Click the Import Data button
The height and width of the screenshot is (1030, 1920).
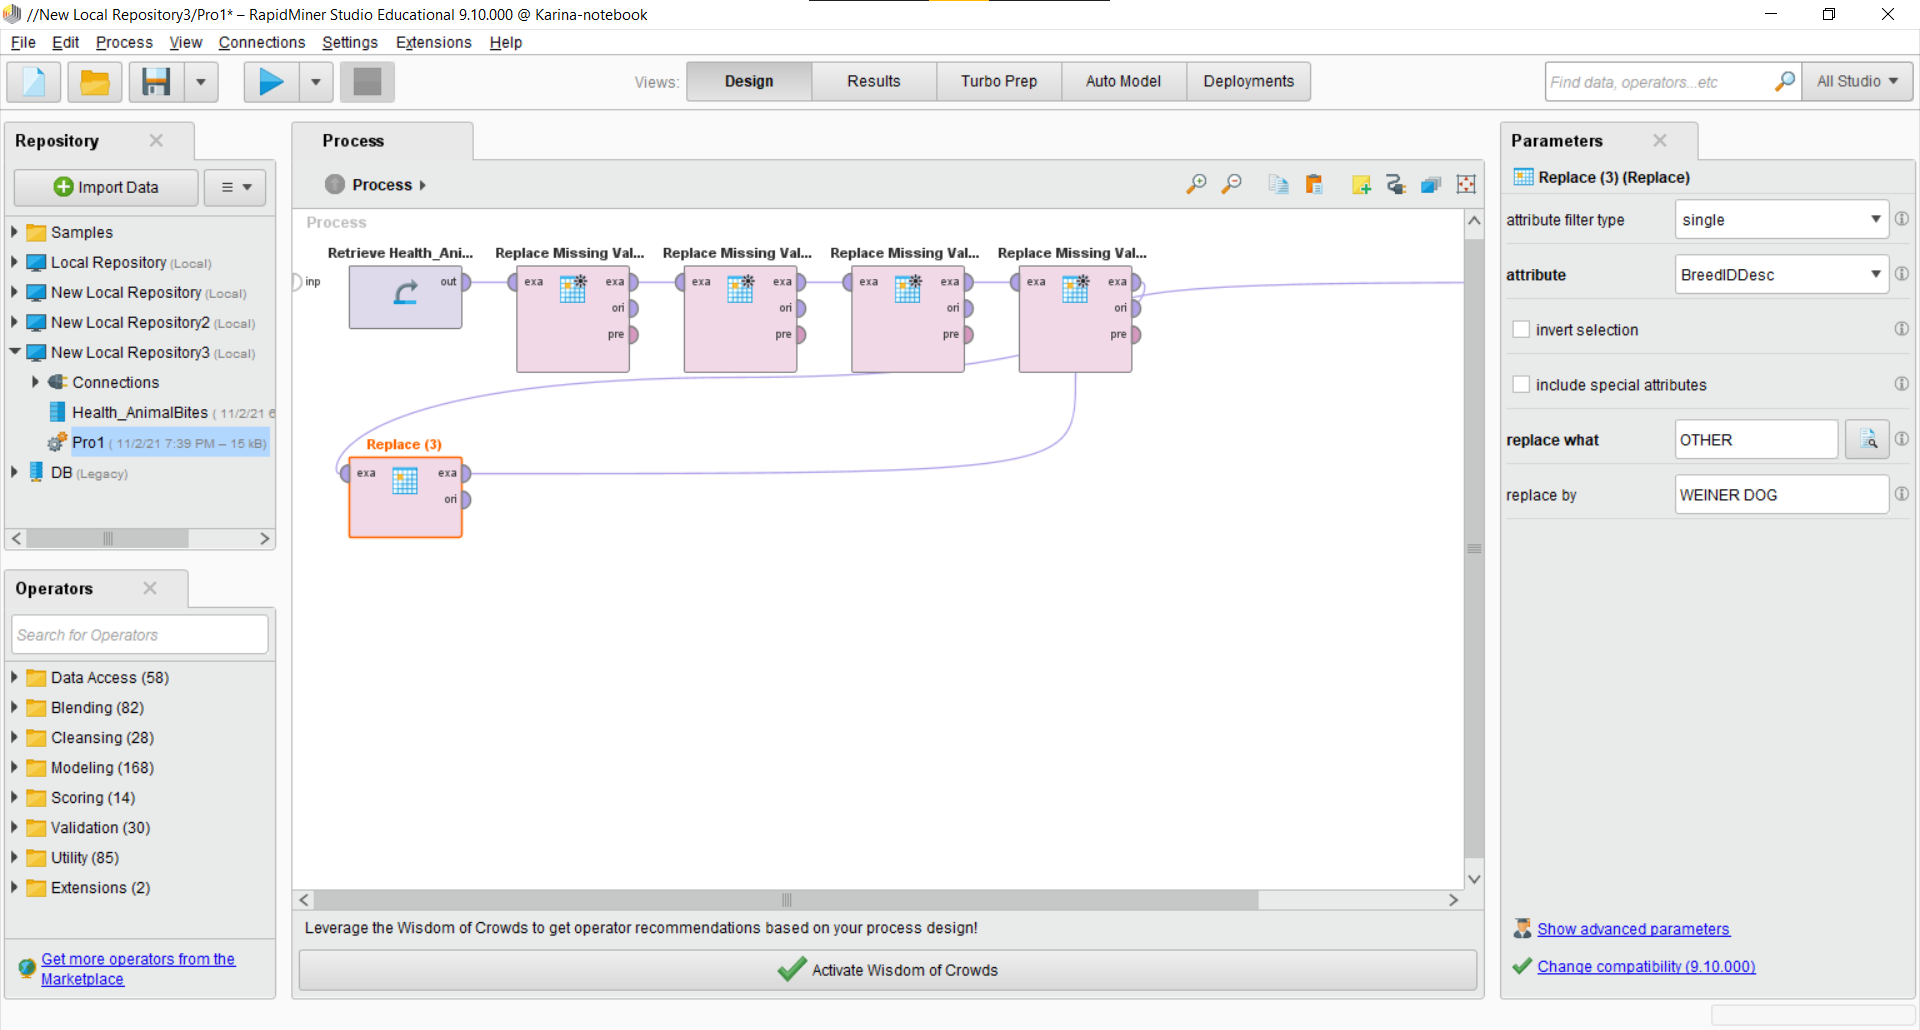point(106,187)
